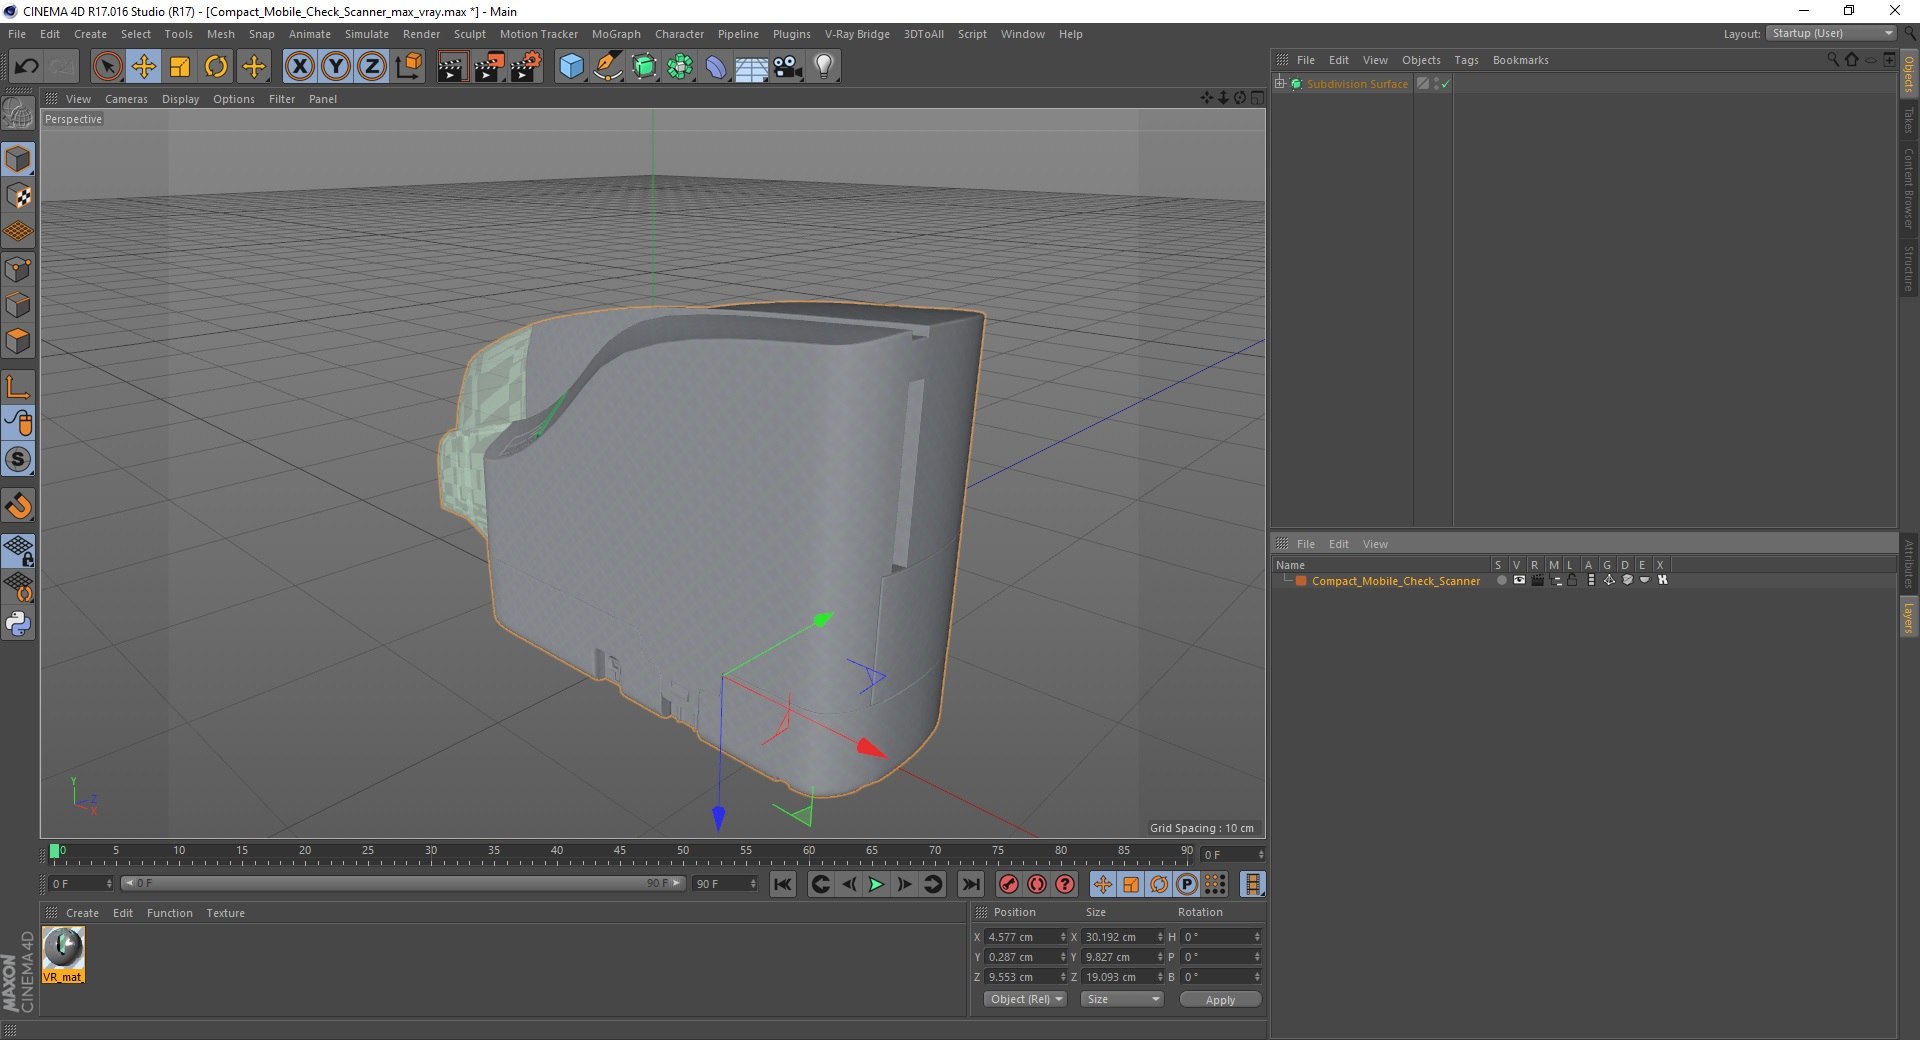Open Render to Picture Viewer icon
The width and height of the screenshot is (1920, 1040).
pyautogui.click(x=489, y=67)
